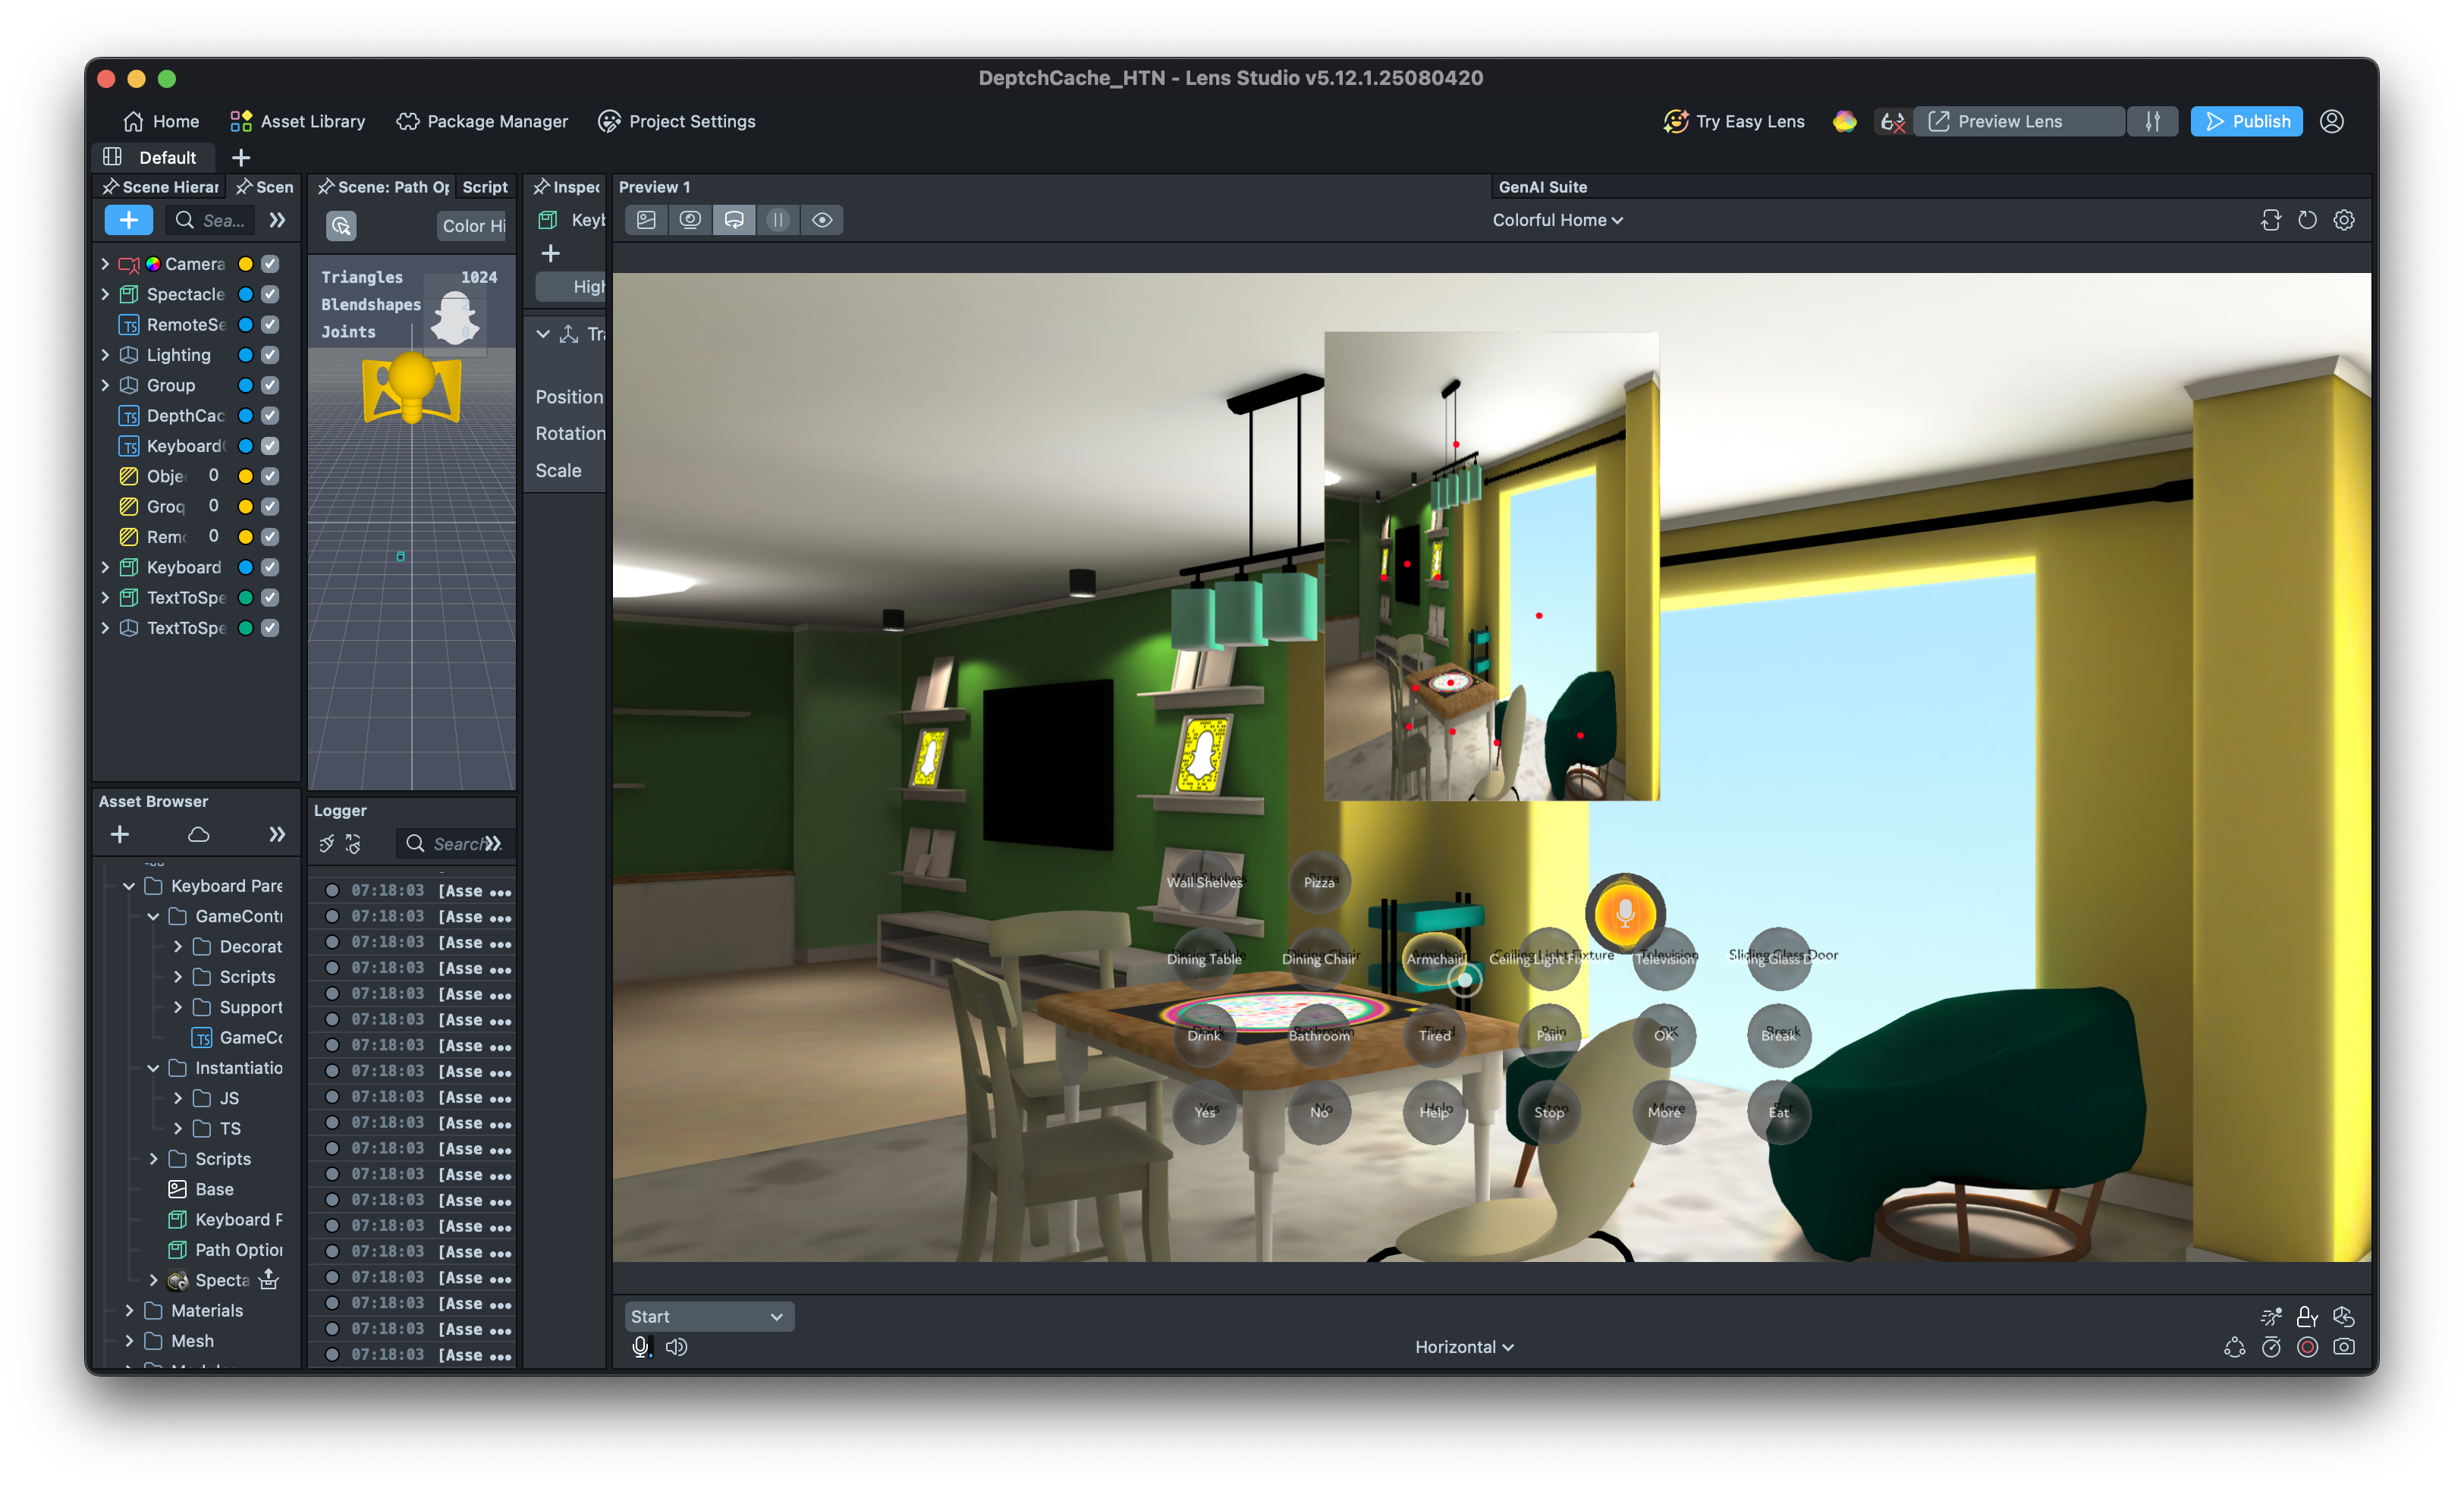Open the GenAI Suite settings gear

[x=2343, y=220]
